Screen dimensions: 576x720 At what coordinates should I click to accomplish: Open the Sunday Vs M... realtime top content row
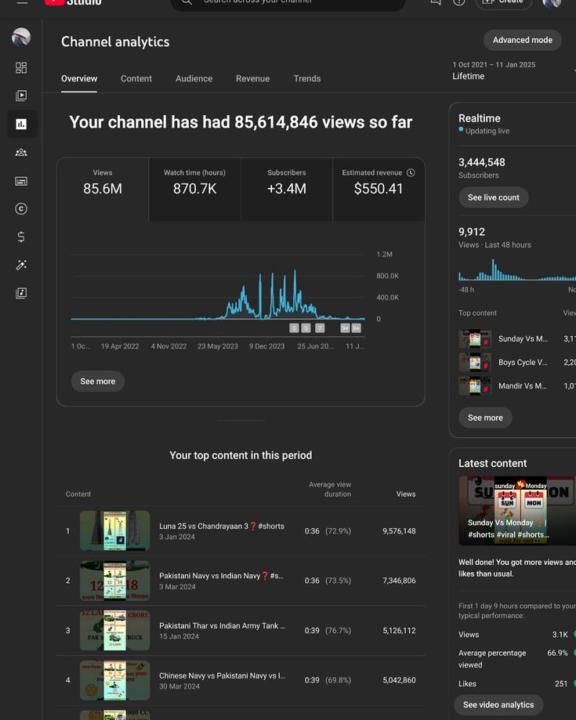click(517, 339)
